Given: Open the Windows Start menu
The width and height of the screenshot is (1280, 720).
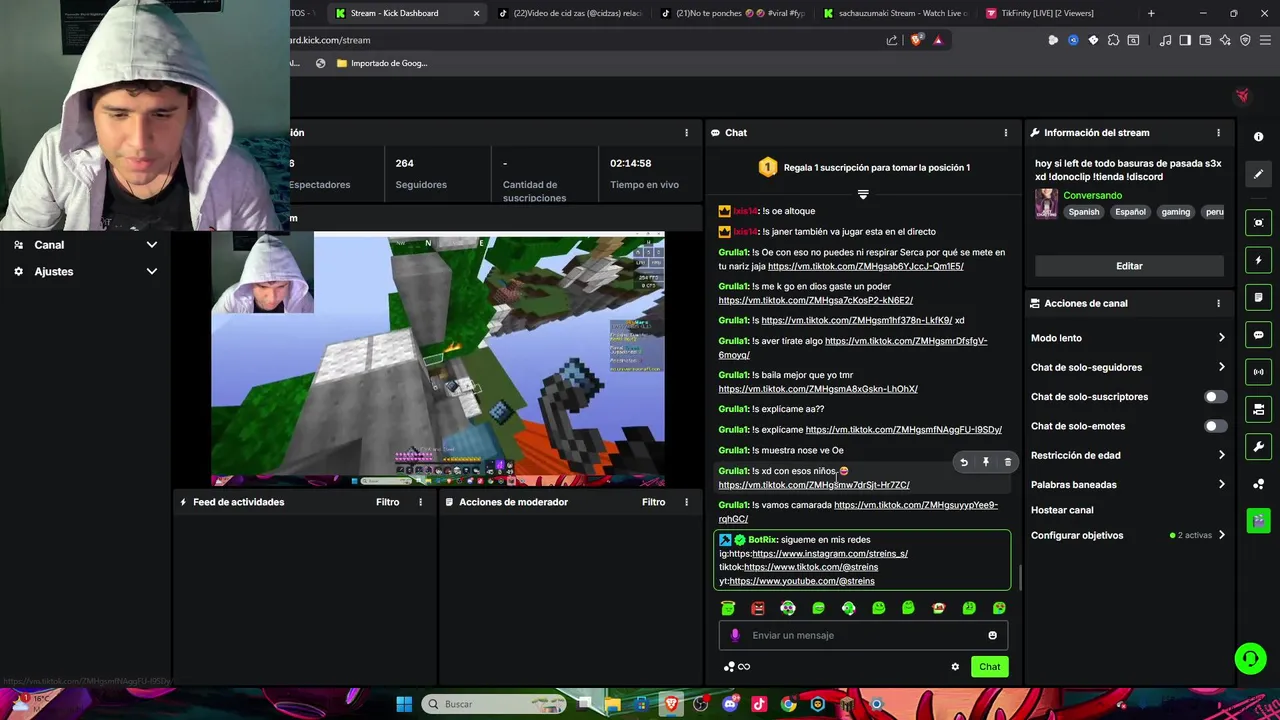Looking at the screenshot, I should tap(404, 704).
